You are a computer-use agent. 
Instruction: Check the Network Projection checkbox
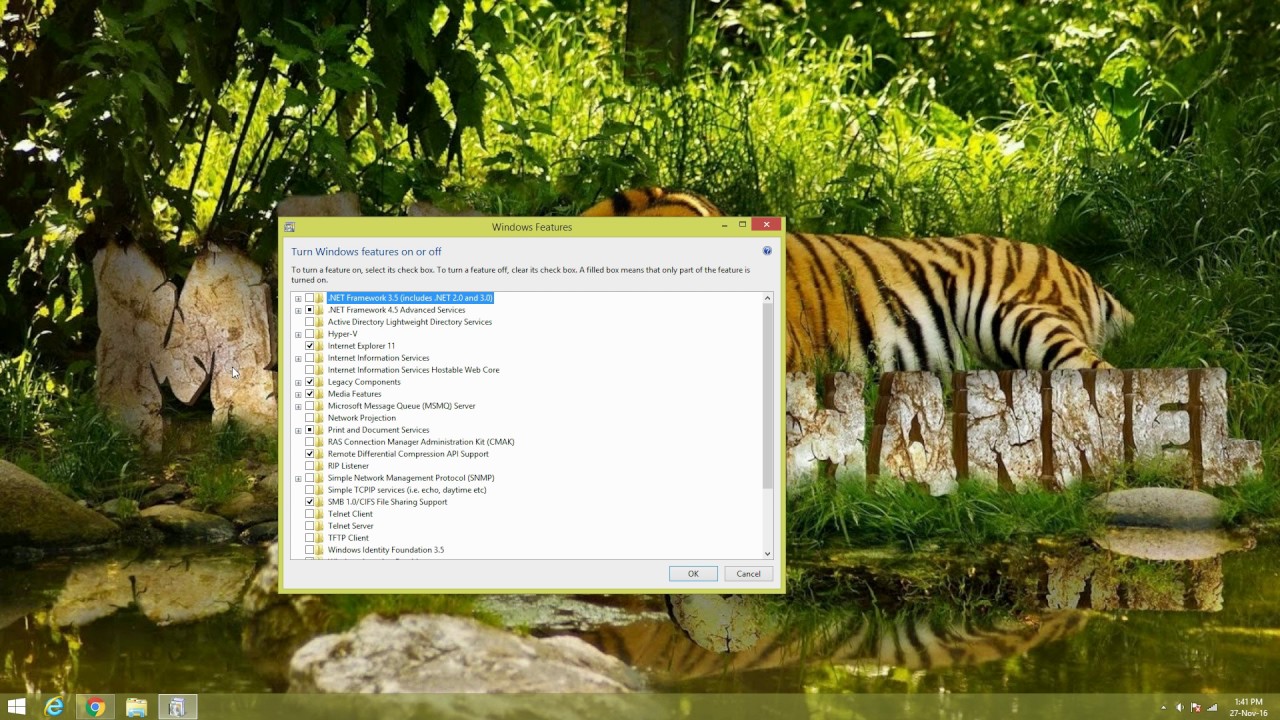pyautogui.click(x=309, y=418)
